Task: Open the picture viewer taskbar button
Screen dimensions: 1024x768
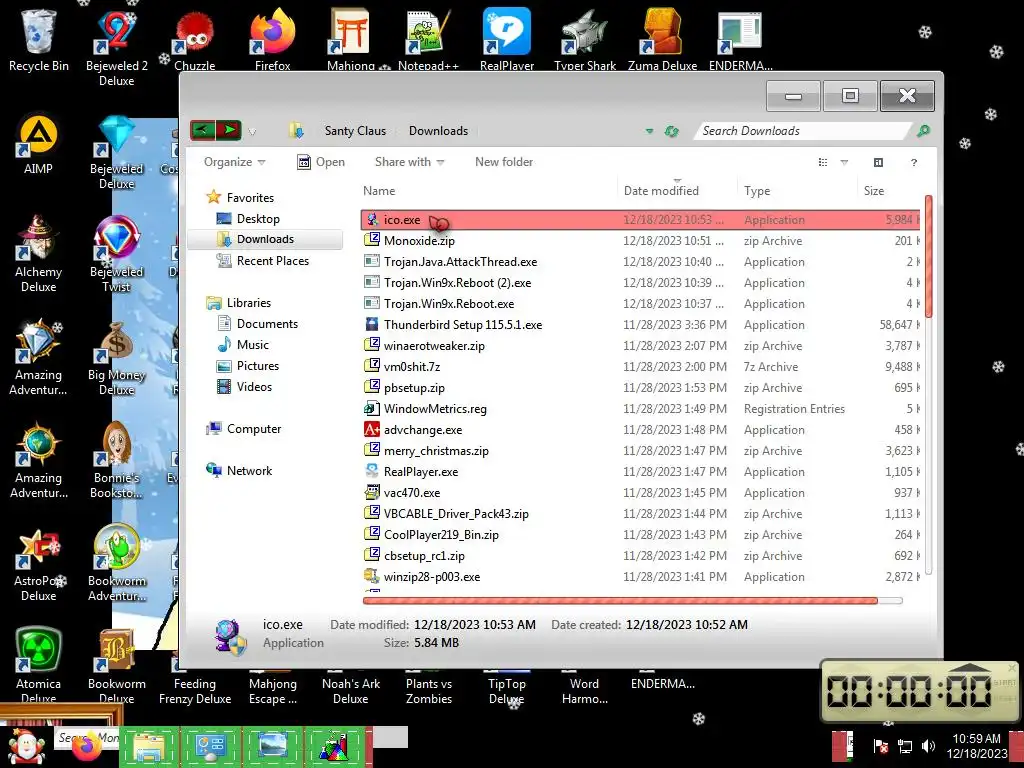Action: tap(272, 747)
